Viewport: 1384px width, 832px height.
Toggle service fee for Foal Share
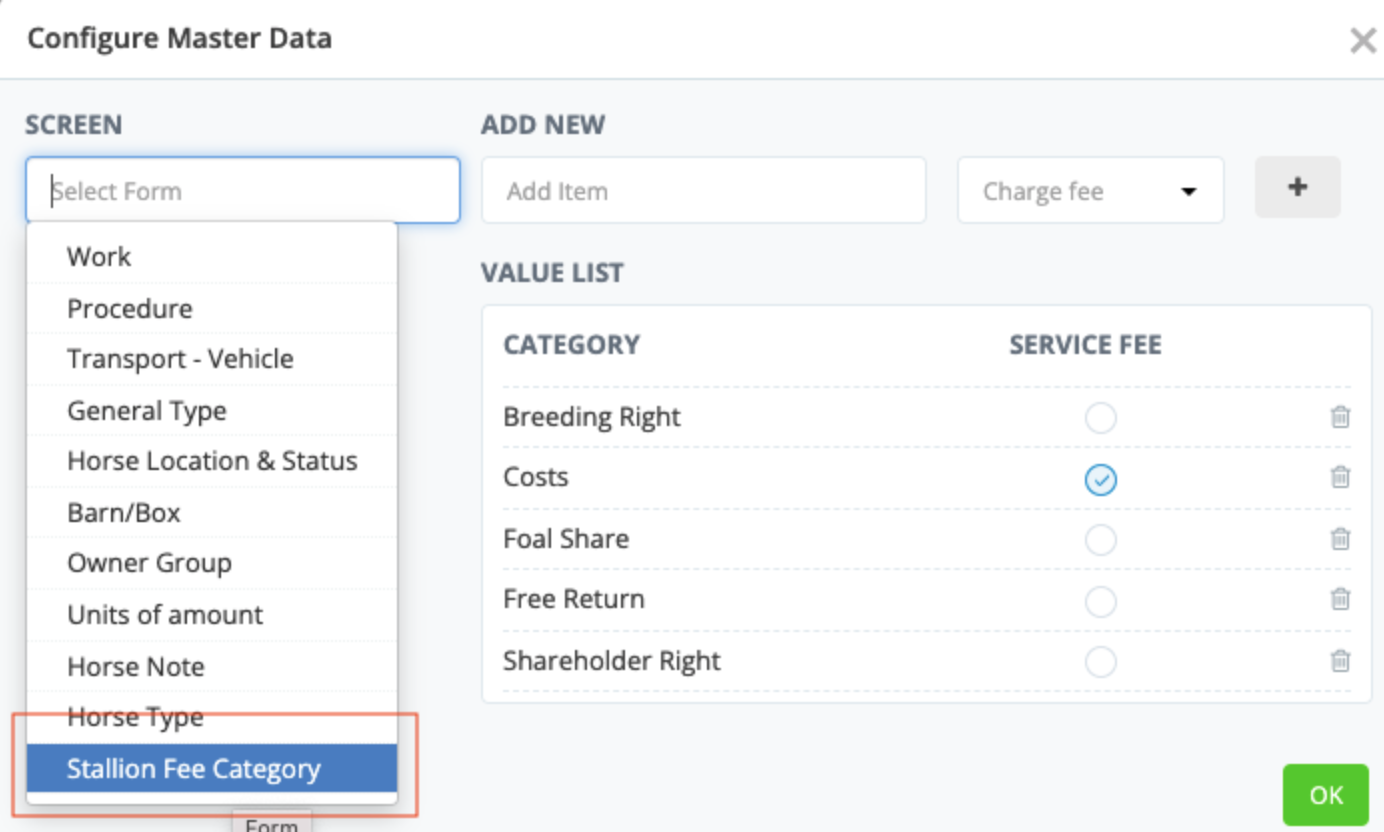[x=1100, y=541]
